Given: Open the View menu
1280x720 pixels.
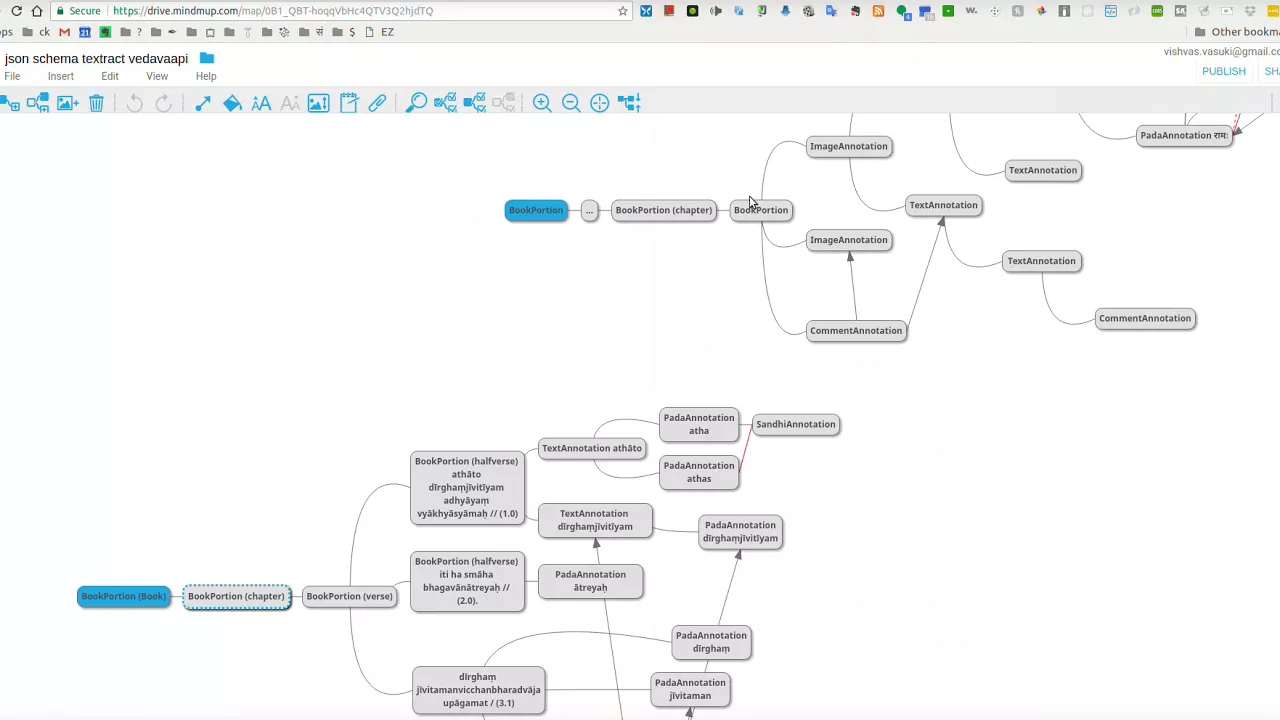Looking at the screenshot, I should coord(157,76).
